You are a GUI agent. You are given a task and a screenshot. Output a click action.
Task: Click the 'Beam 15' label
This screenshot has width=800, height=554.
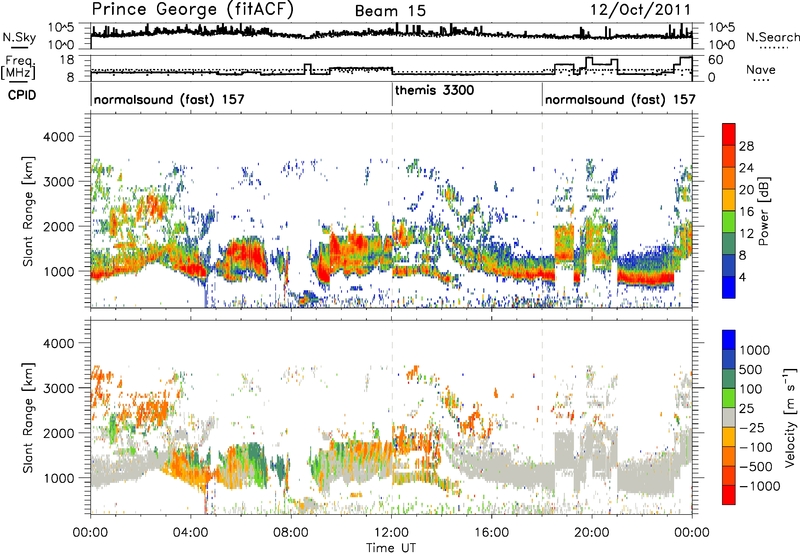point(390,11)
